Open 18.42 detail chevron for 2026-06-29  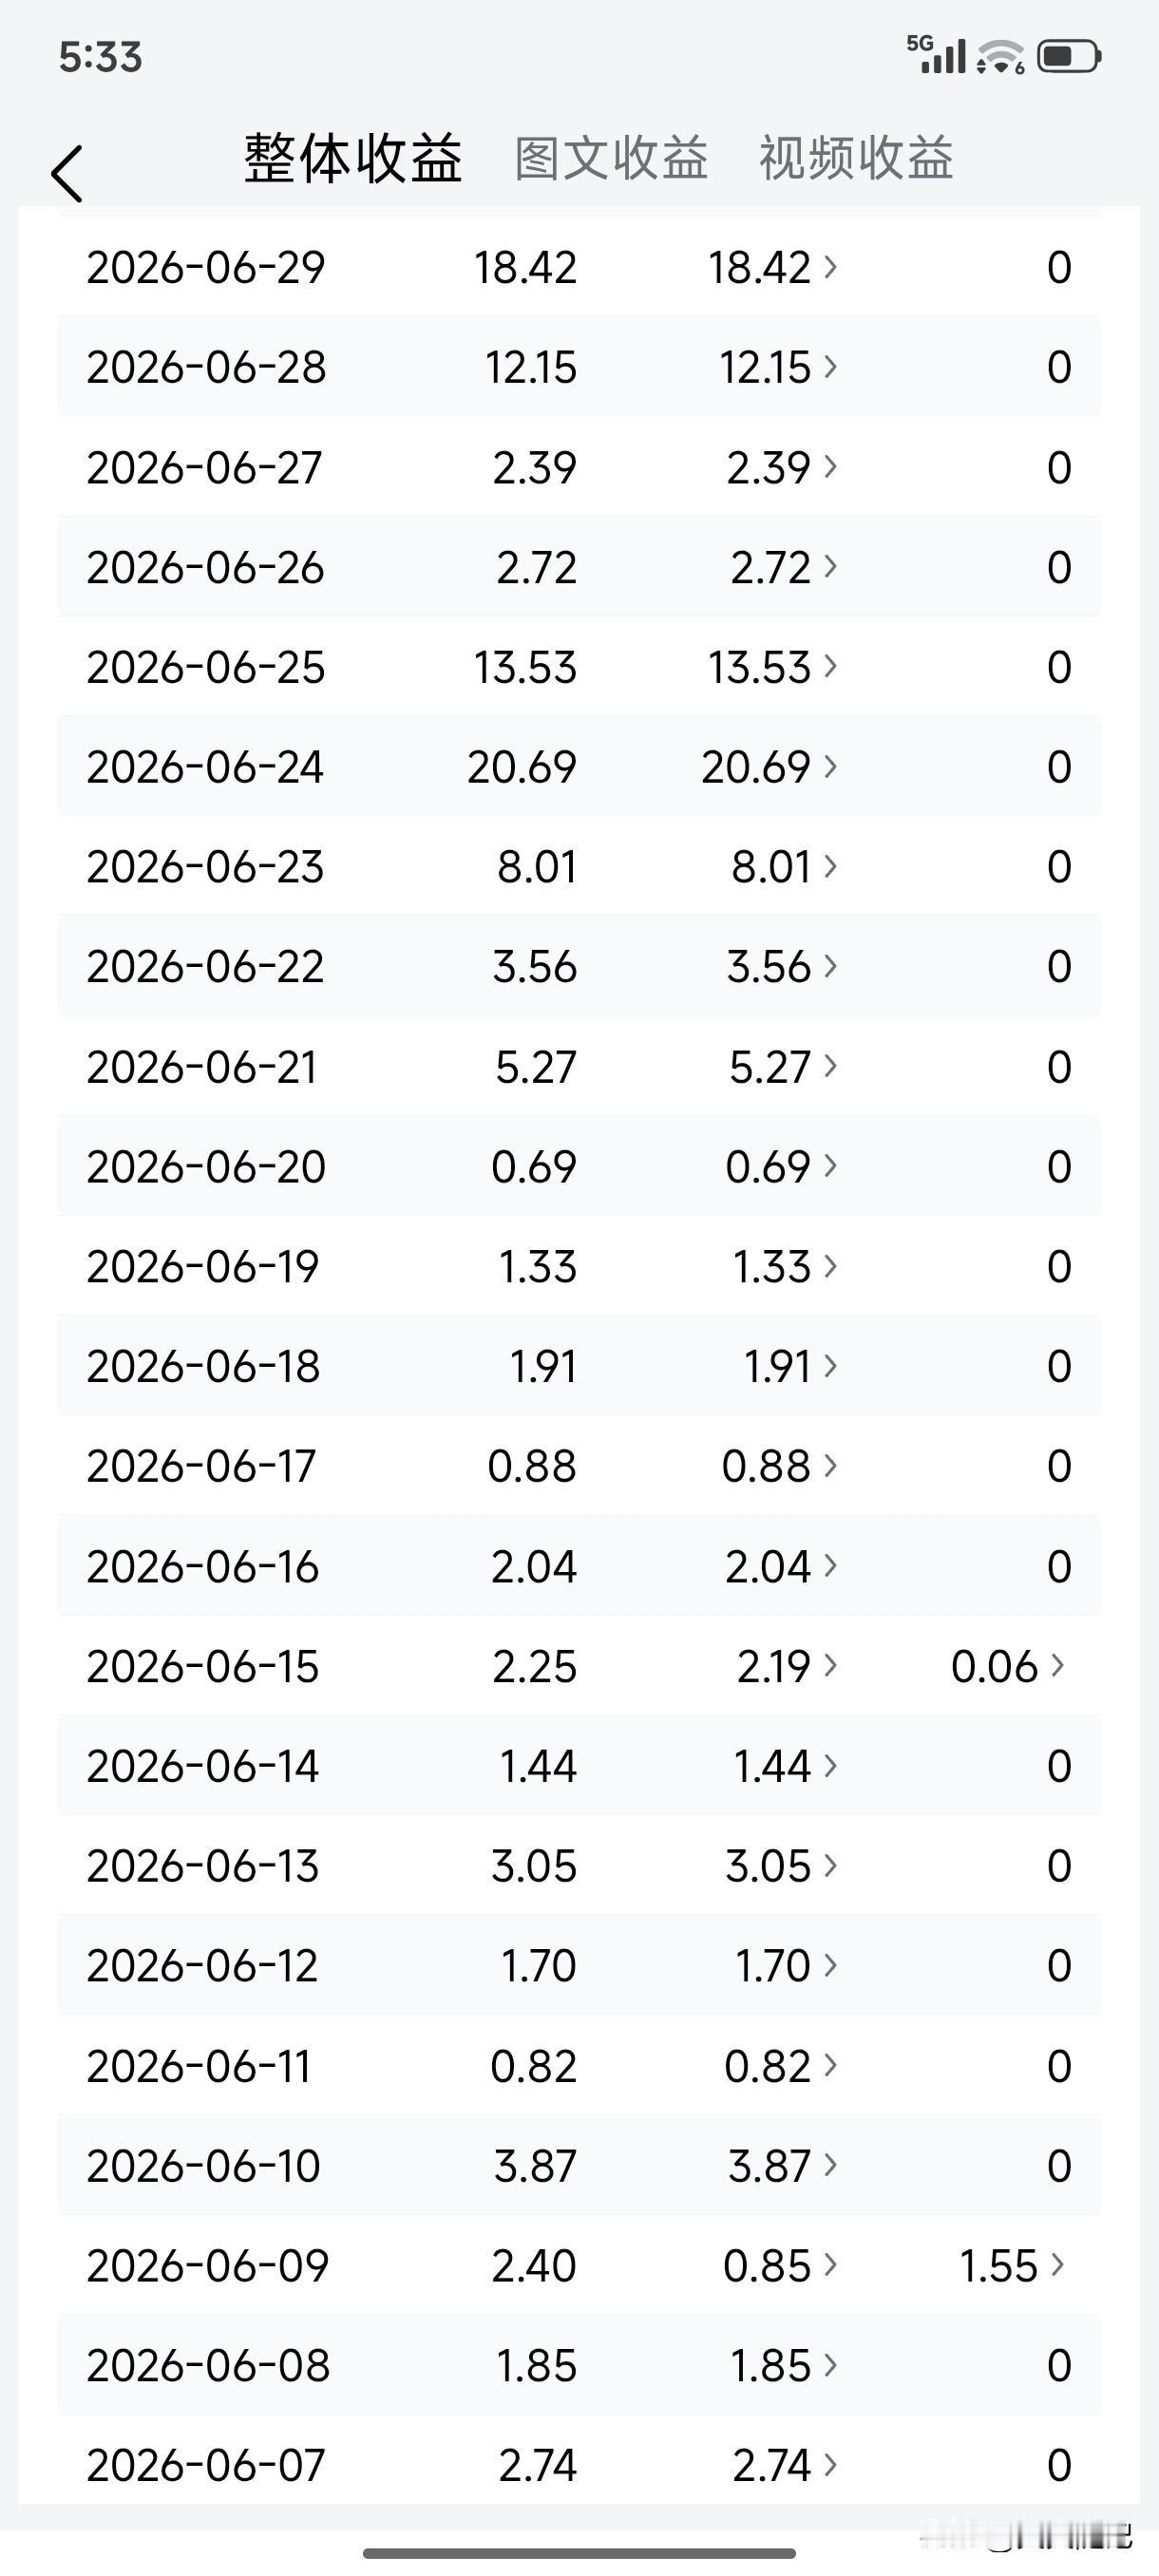[830, 267]
